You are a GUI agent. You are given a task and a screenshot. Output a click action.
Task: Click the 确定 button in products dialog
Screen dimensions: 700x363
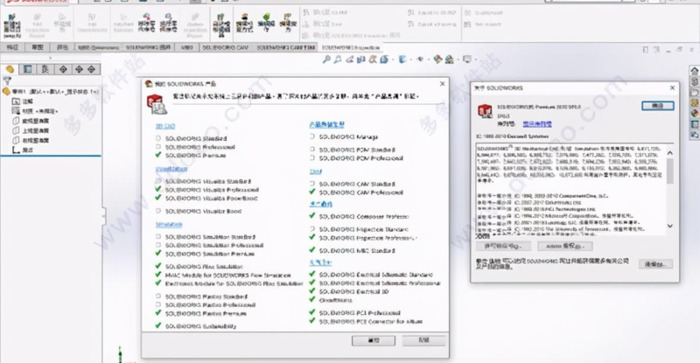[x=374, y=341]
